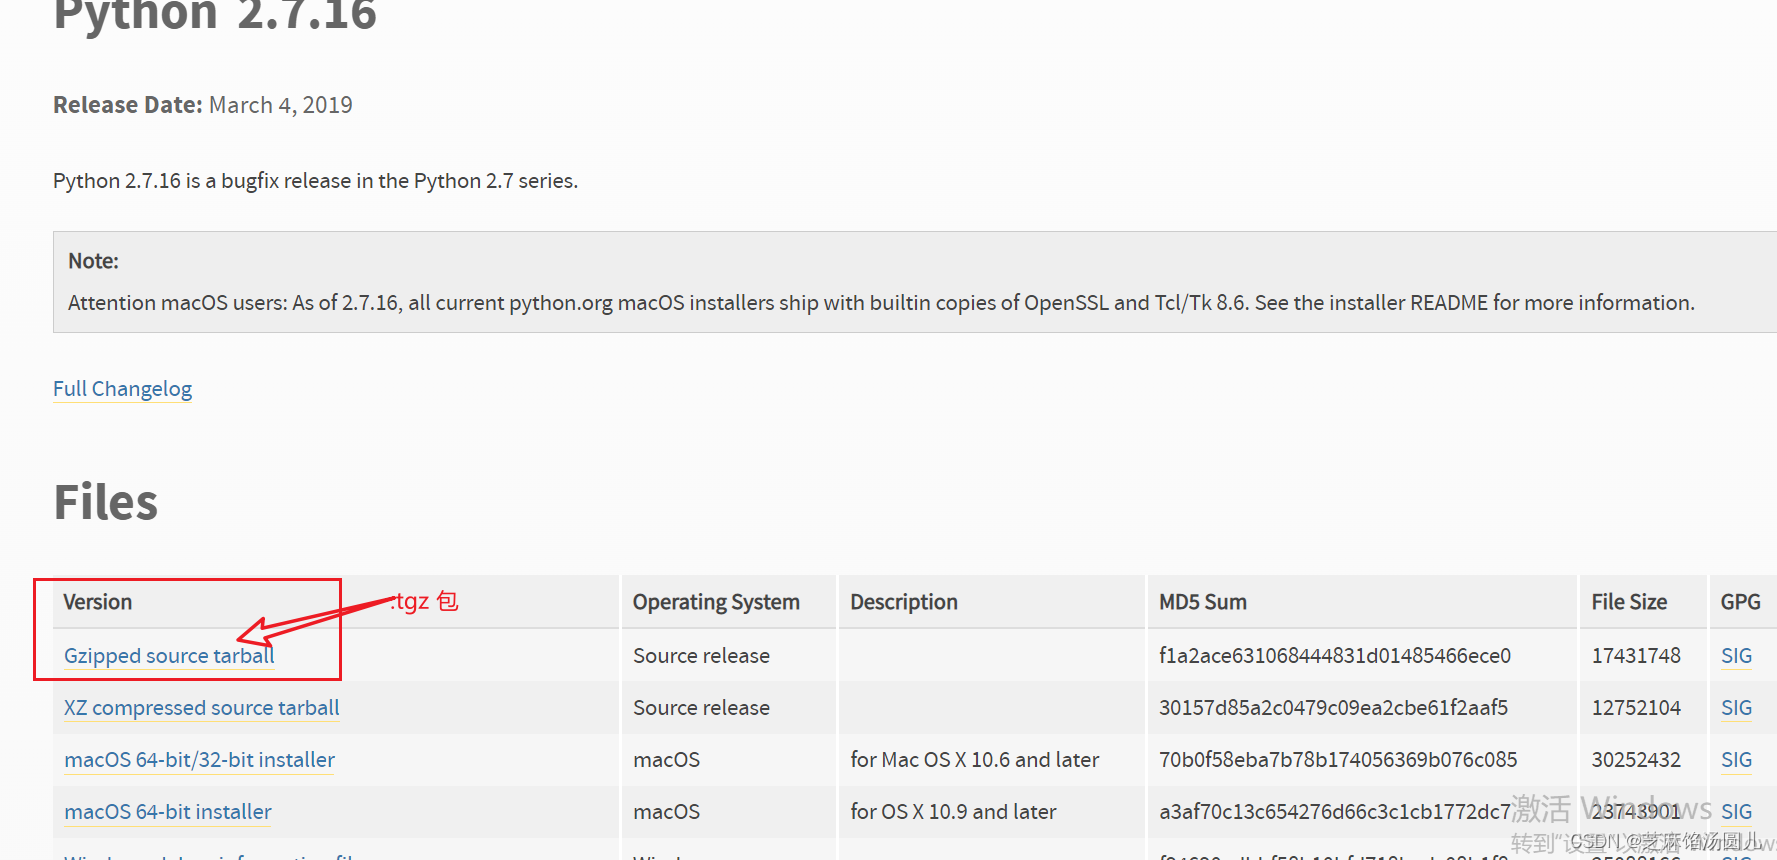Open the Full Changelog link
The width and height of the screenshot is (1777, 860).
(x=122, y=389)
